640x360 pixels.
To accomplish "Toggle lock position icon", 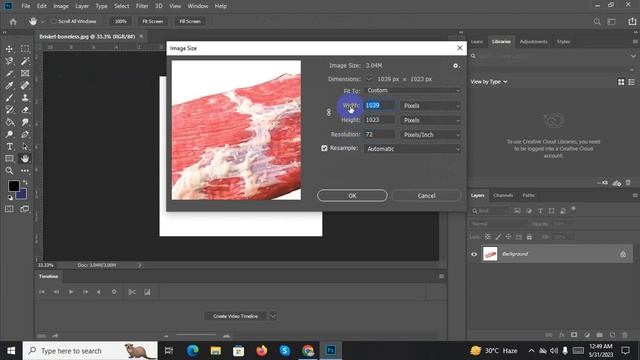I will 508,237.
